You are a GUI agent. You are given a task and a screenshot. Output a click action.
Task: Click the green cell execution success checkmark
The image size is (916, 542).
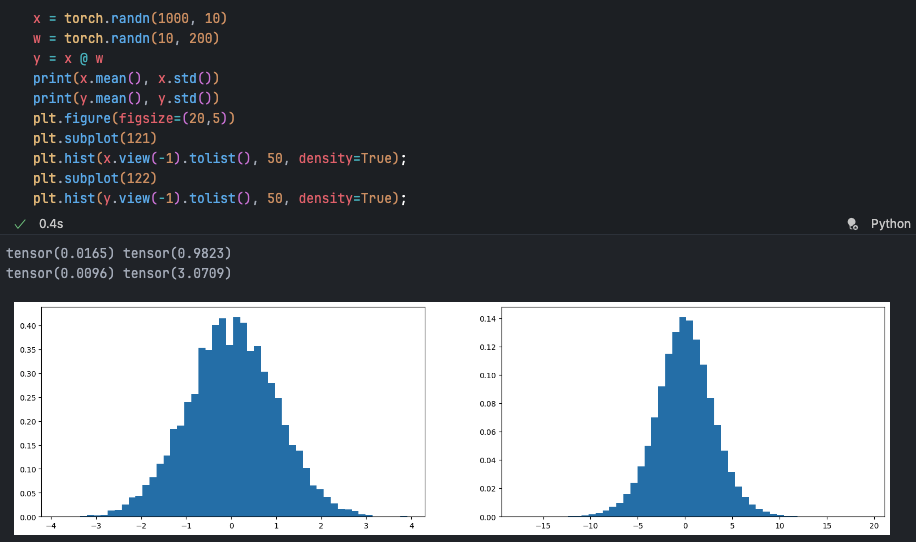point(20,224)
